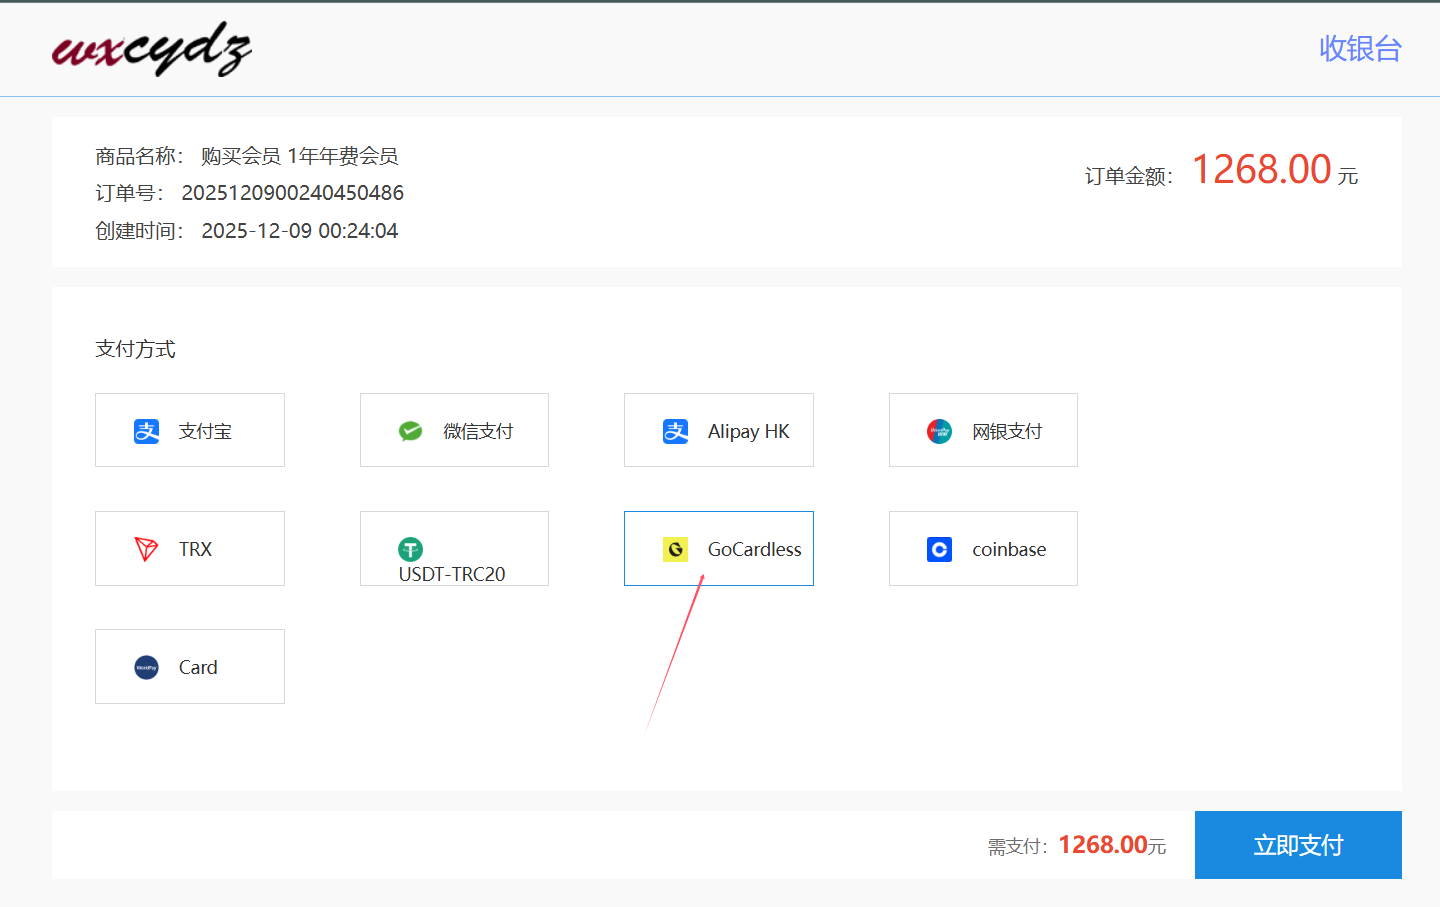Click the blue coinbase logo icon
The height and width of the screenshot is (907, 1440).
(x=939, y=549)
